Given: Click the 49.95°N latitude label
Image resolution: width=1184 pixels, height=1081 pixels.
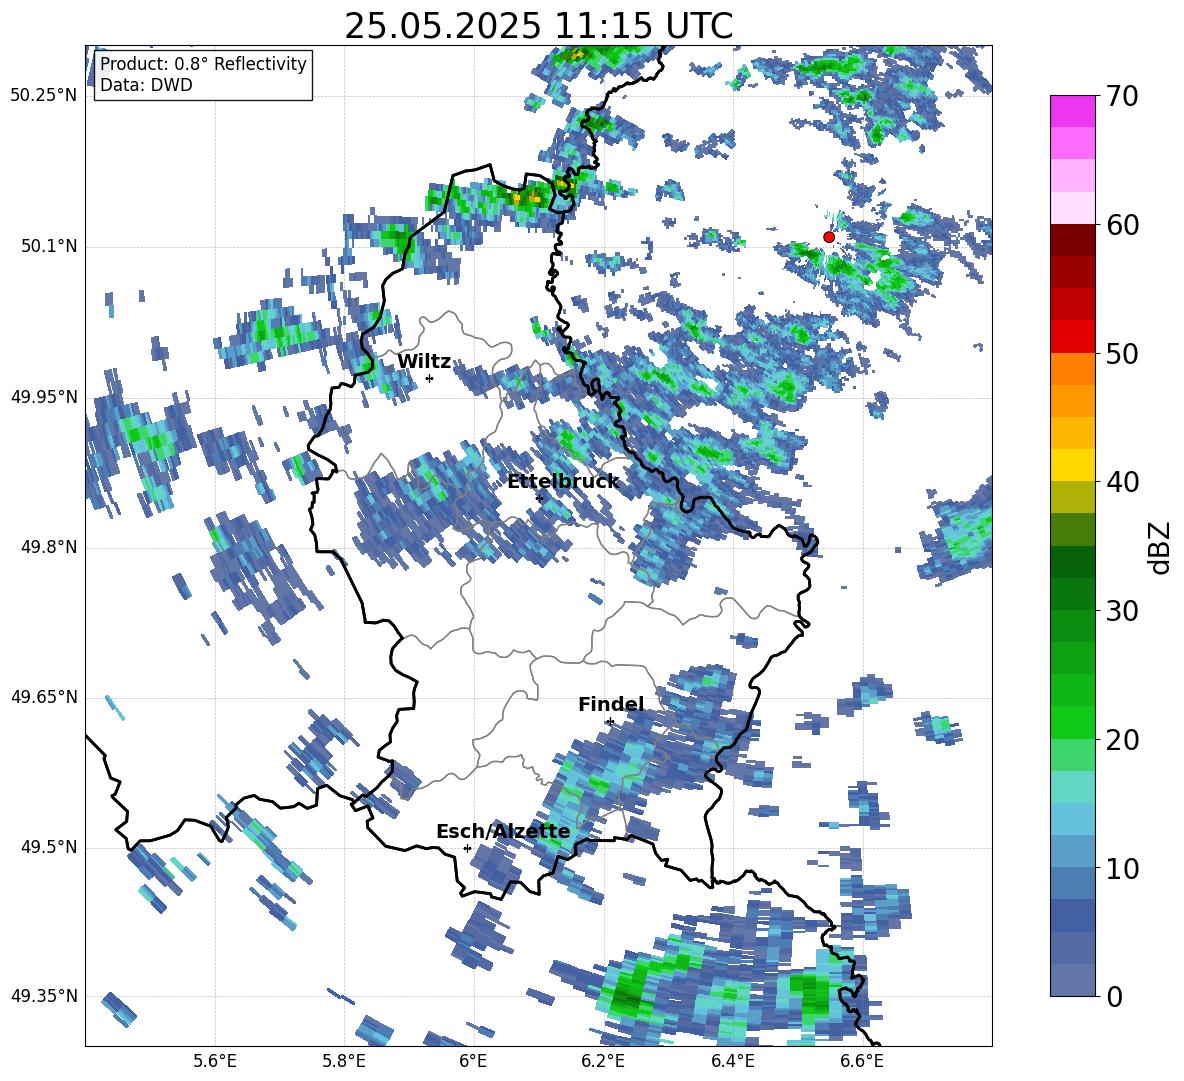Looking at the screenshot, I should (45, 397).
